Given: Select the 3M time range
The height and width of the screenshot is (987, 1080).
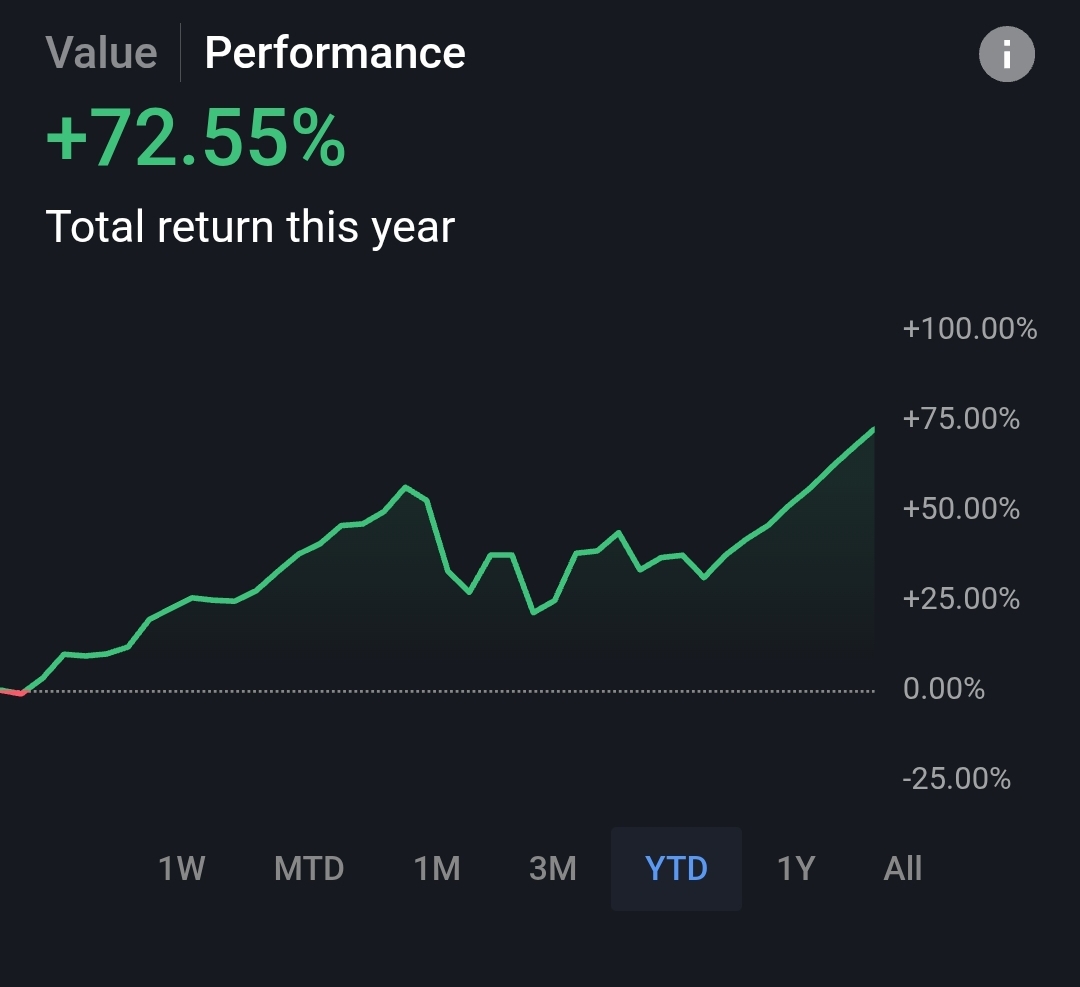Looking at the screenshot, I should (552, 869).
